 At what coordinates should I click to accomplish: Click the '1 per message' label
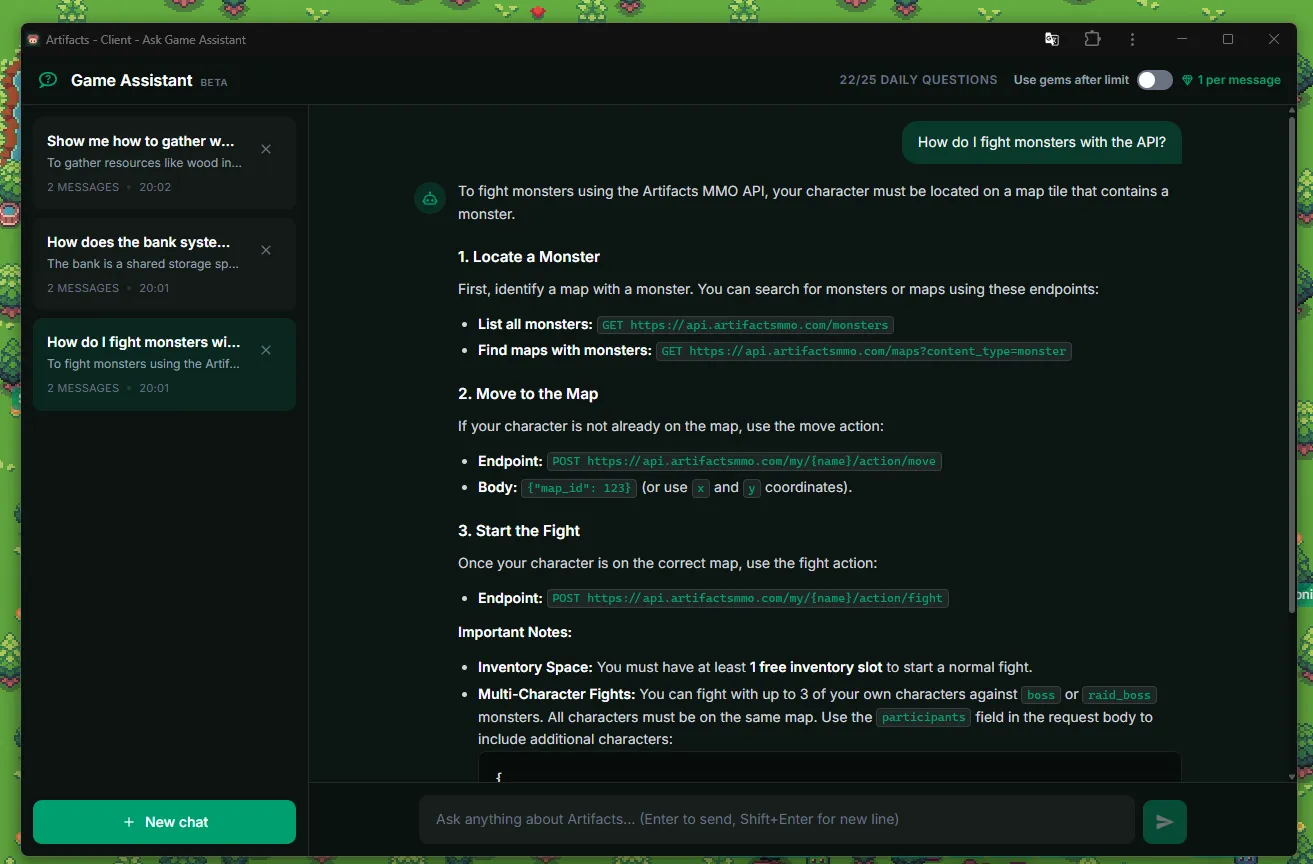1239,80
